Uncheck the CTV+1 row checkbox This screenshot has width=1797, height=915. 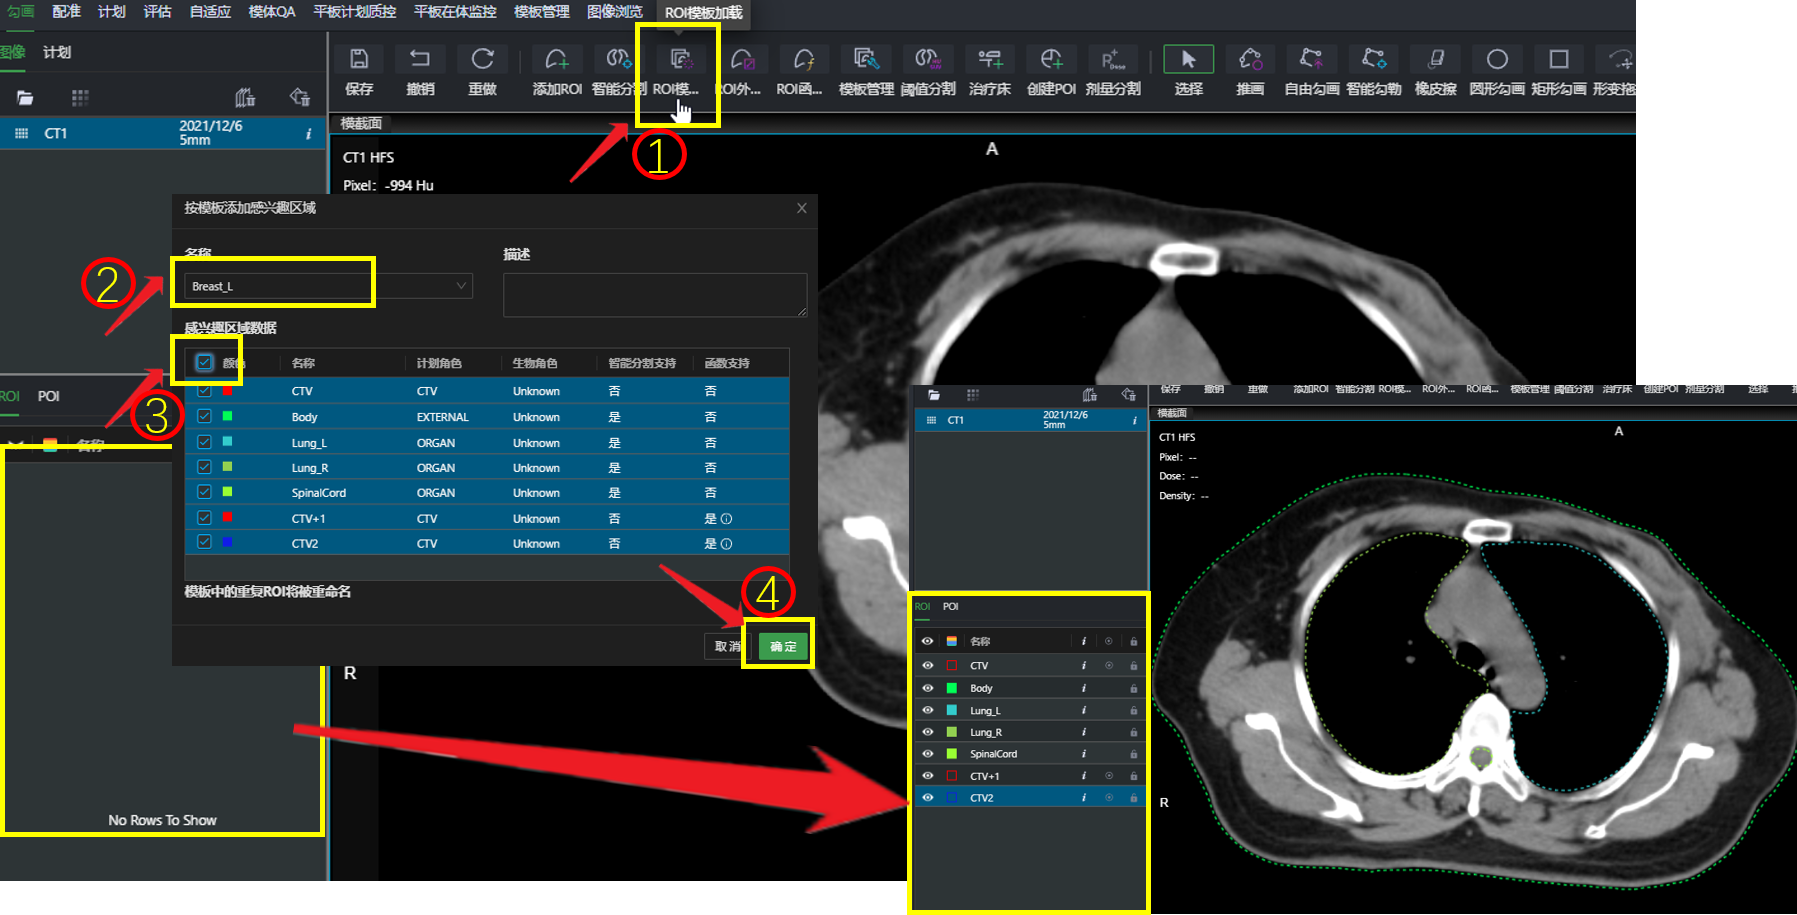point(204,518)
